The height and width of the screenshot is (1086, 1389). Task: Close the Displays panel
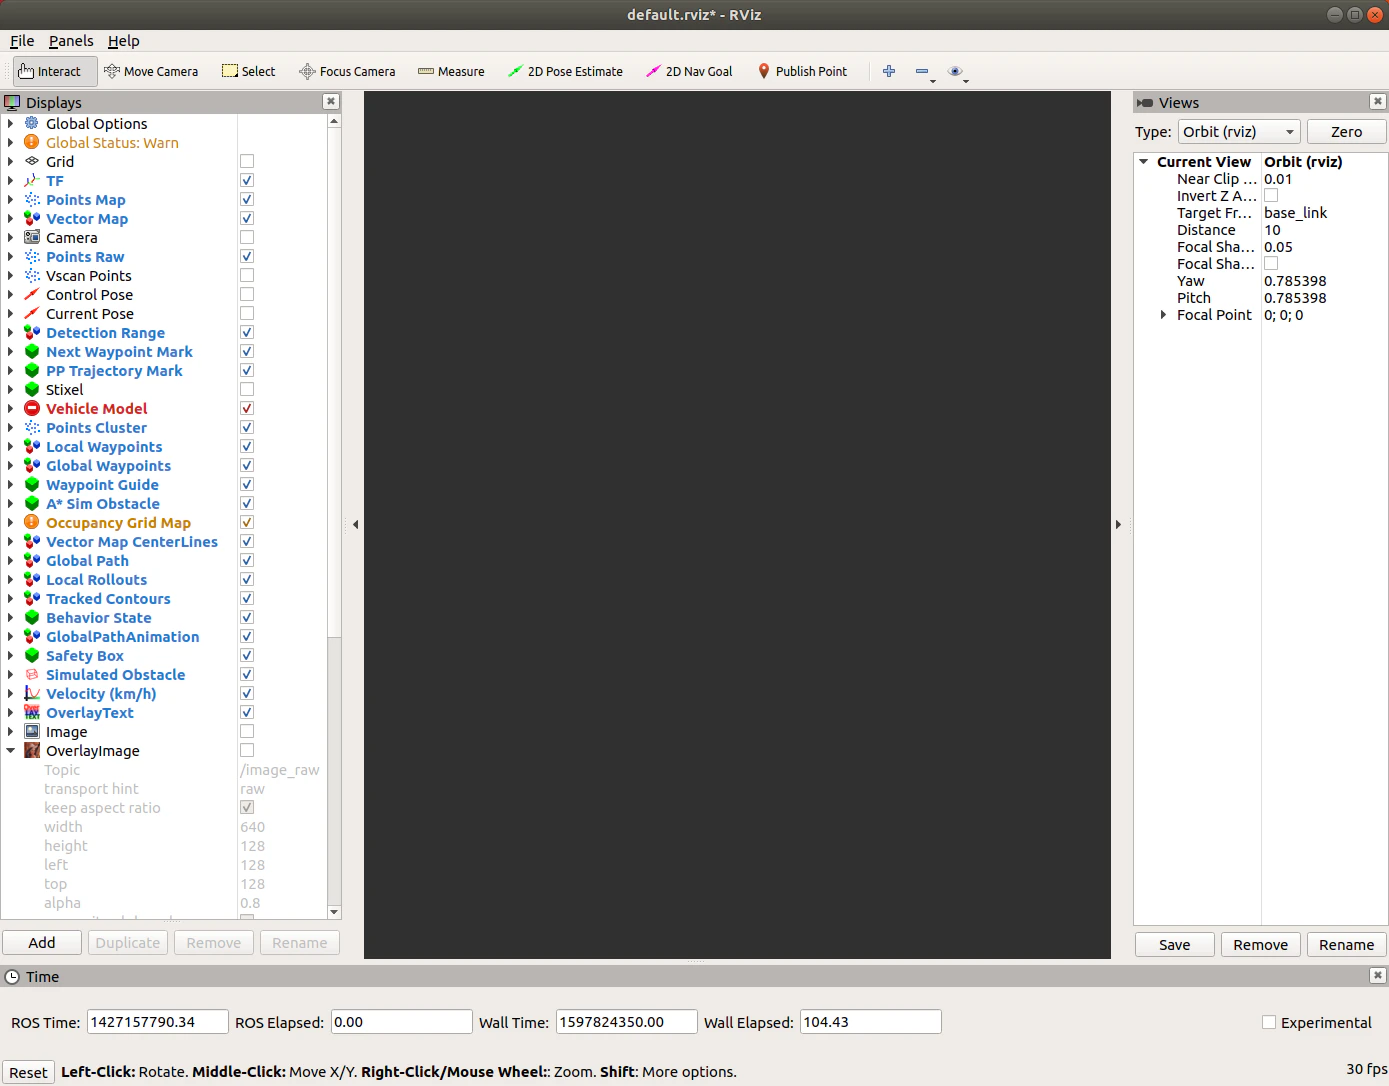(x=331, y=102)
